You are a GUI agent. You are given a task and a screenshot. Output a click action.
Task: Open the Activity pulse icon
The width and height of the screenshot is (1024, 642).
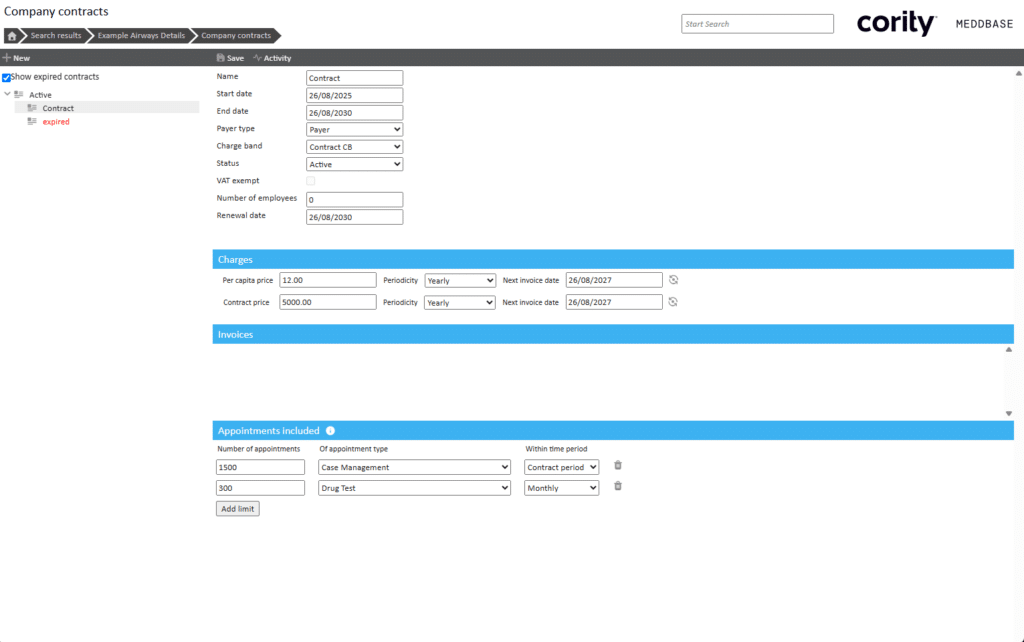click(x=257, y=57)
